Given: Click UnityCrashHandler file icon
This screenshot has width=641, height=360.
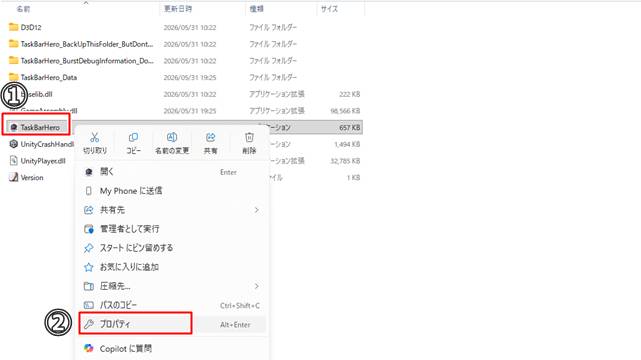Looking at the screenshot, I should point(13,144).
